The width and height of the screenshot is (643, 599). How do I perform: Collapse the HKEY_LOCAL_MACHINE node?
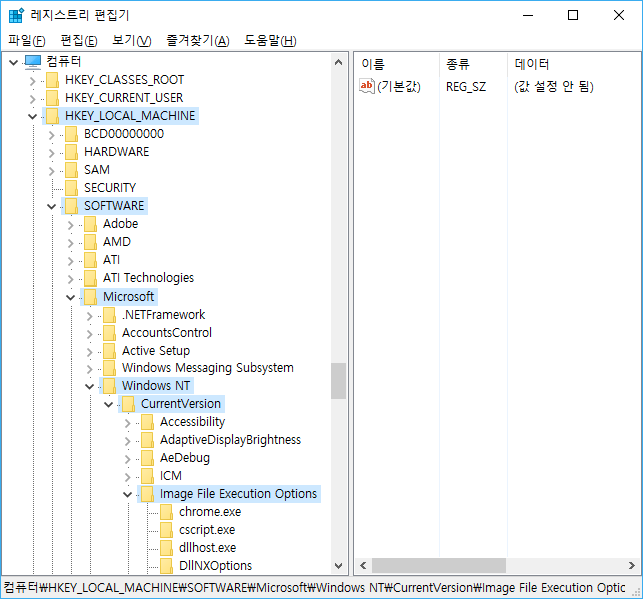click(x=32, y=117)
